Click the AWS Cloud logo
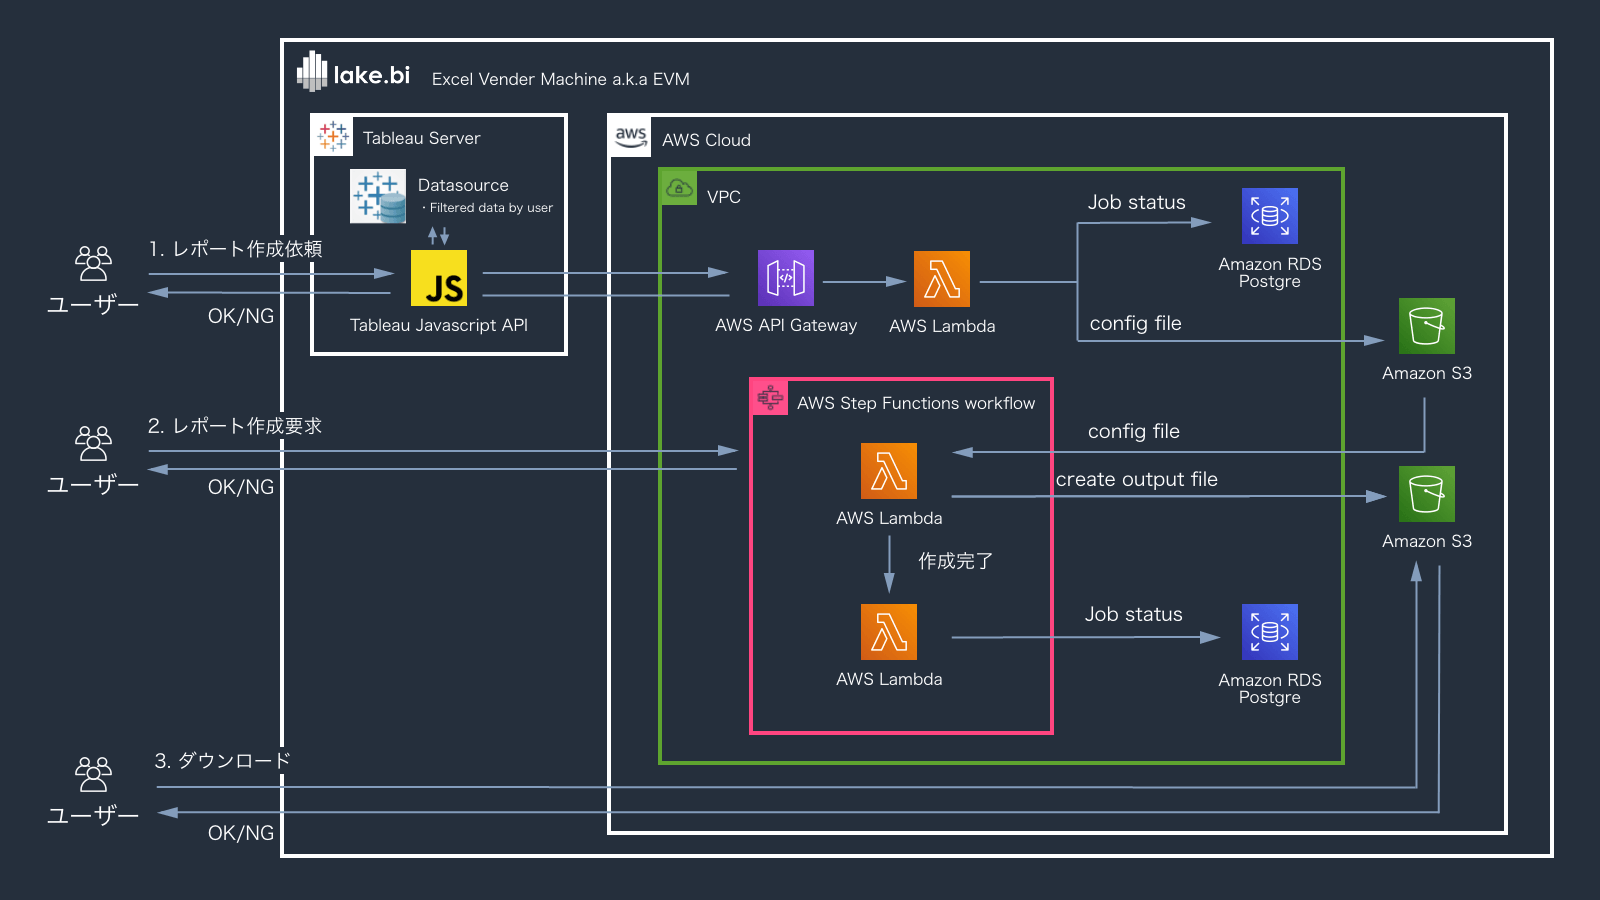This screenshot has width=1600, height=900. [x=631, y=138]
